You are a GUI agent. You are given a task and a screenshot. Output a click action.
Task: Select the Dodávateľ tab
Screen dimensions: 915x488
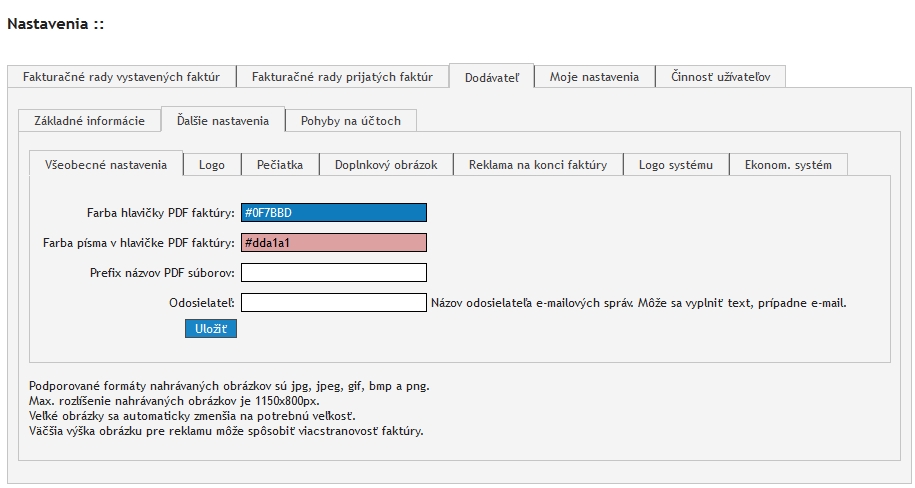491,77
